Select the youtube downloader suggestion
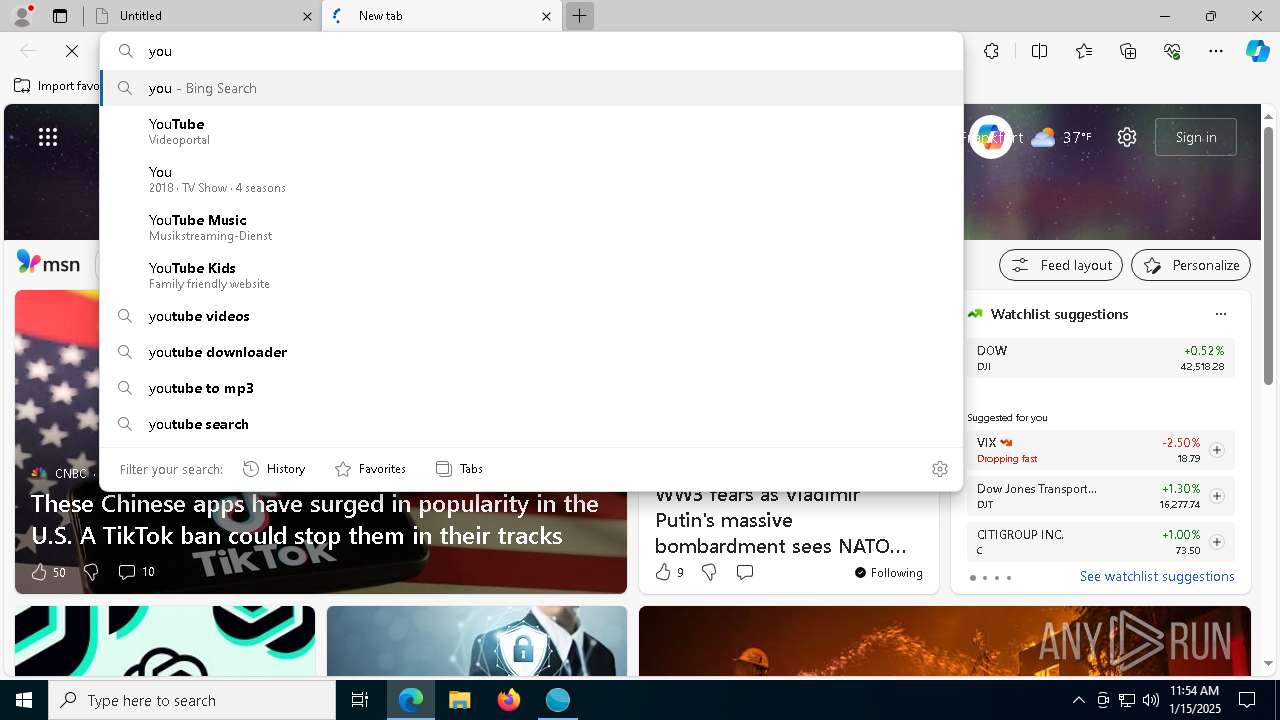 point(531,352)
